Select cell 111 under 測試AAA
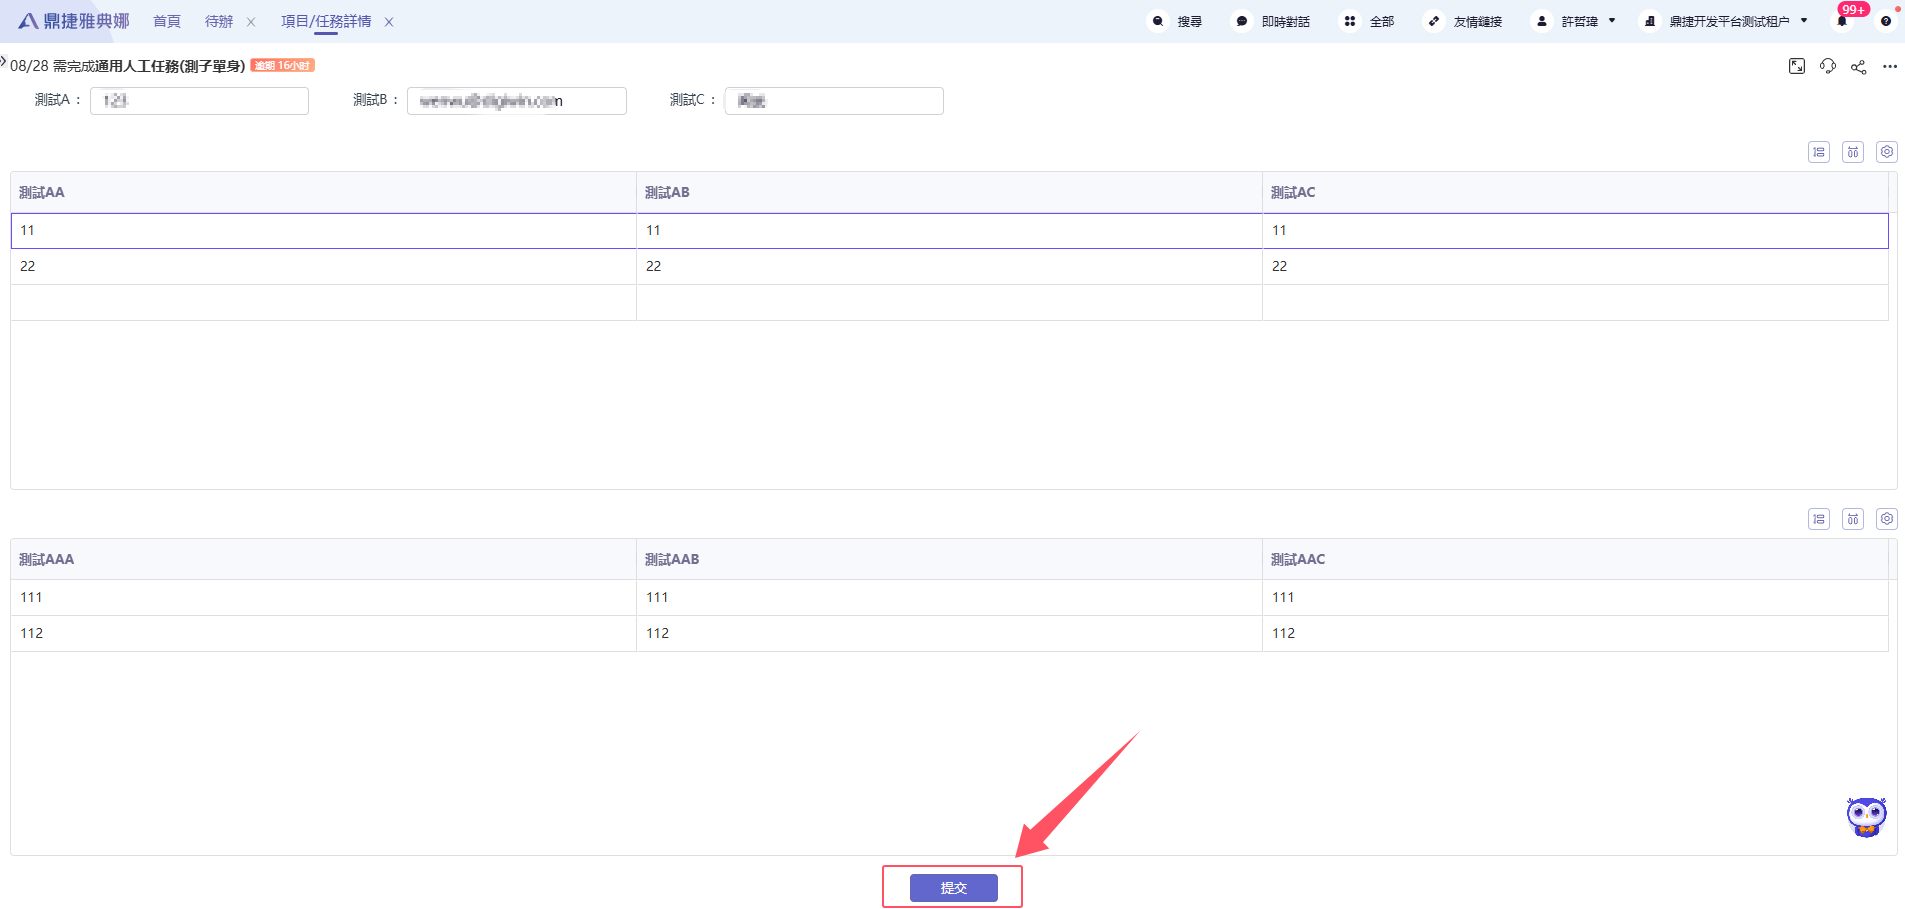The width and height of the screenshot is (1905, 909). pos(323,597)
